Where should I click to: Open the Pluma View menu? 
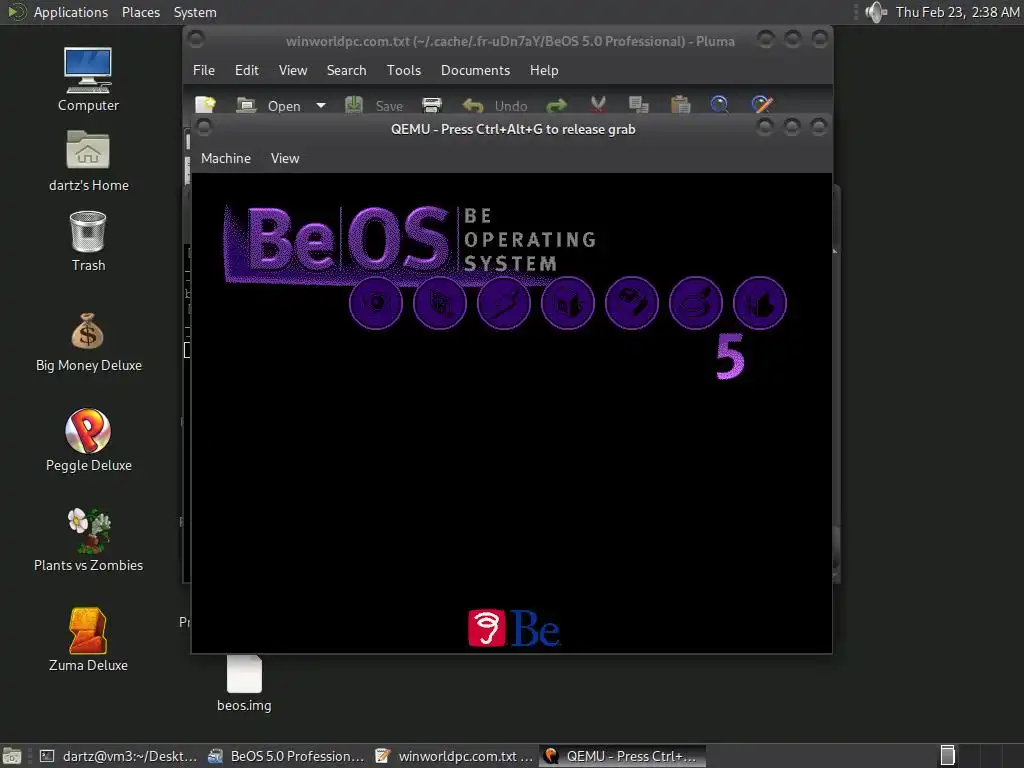tap(293, 70)
